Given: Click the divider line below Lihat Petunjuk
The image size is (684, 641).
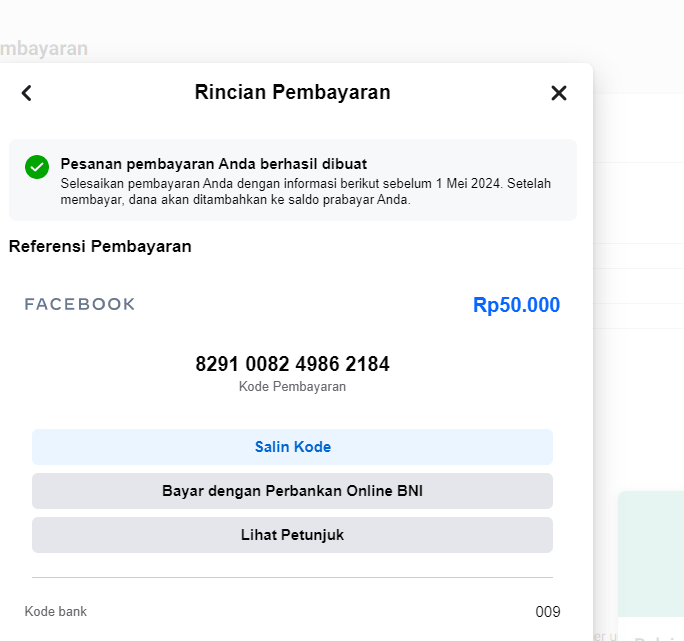Looking at the screenshot, I should tap(292, 577).
